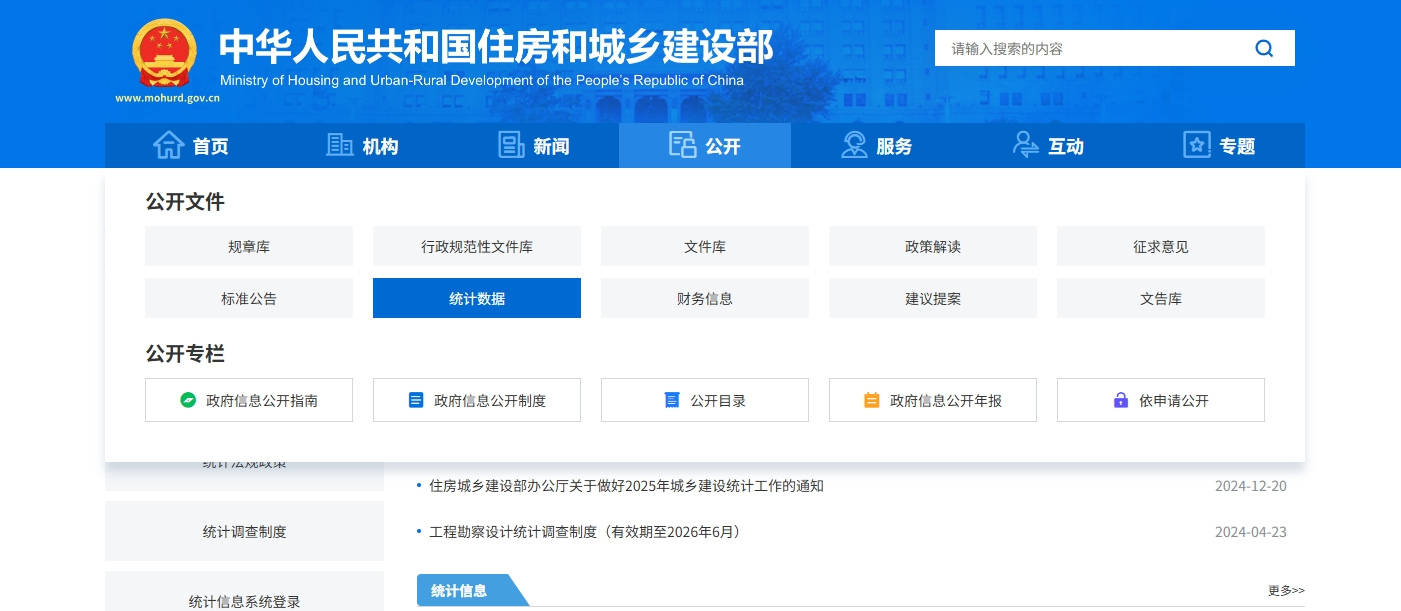Click the document icon beside 公开
This screenshot has width=1401, height=611.
coord(682,146)
